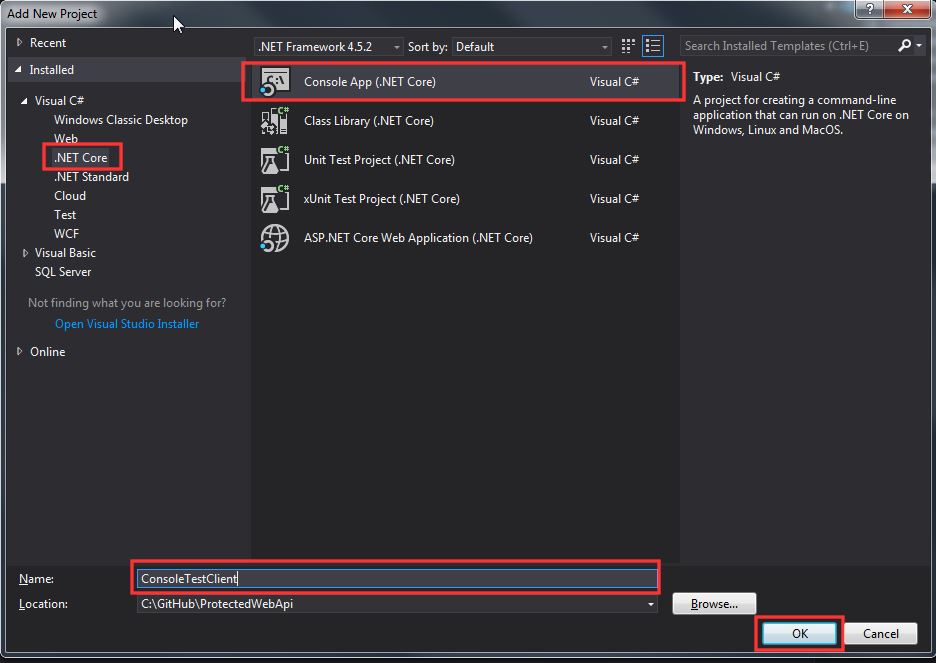The width and height of the screenshot is (936, 663).
Task: Close the Add New Project dialog
Action: coord(907,9)
